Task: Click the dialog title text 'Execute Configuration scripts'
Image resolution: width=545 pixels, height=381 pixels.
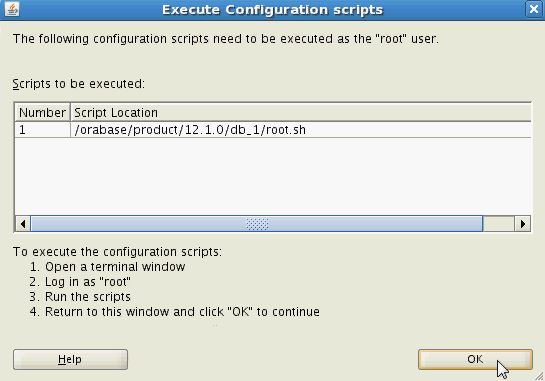Action: [272, 9]
